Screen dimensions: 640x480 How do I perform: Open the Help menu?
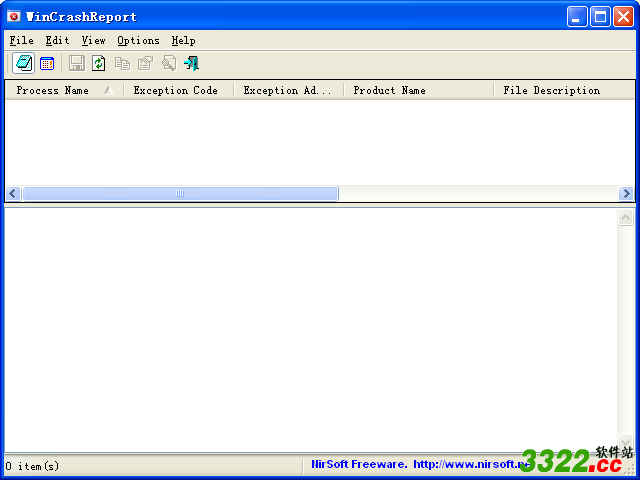coord(183,40)
